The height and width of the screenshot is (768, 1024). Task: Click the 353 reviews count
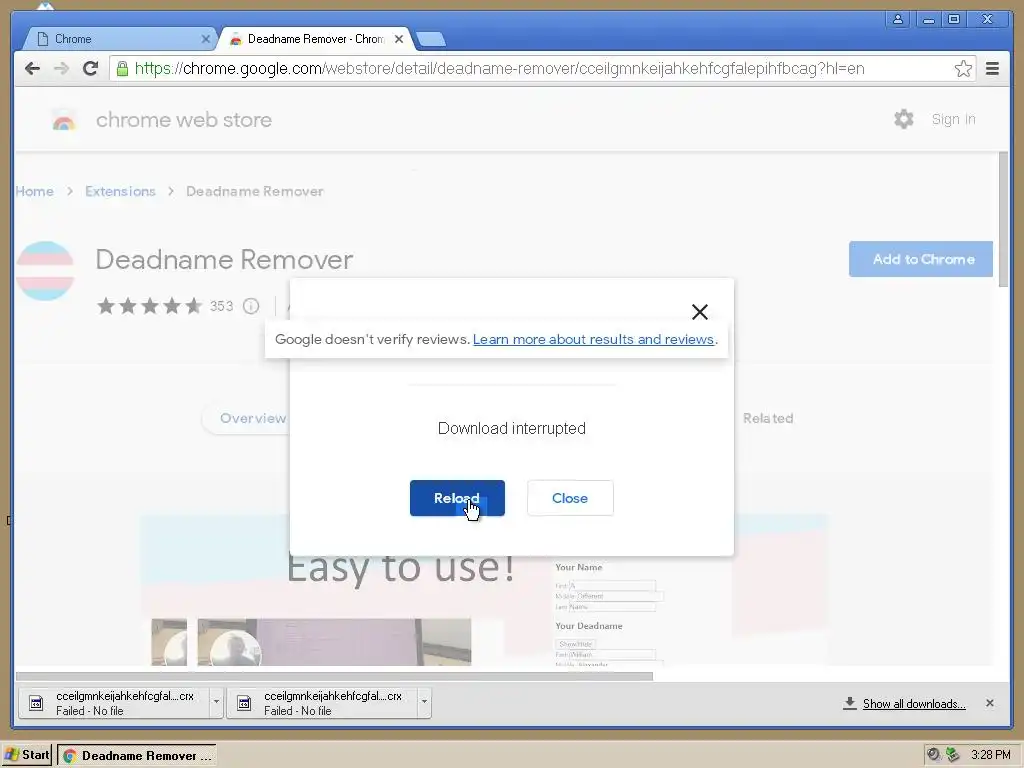pos(221,306)
